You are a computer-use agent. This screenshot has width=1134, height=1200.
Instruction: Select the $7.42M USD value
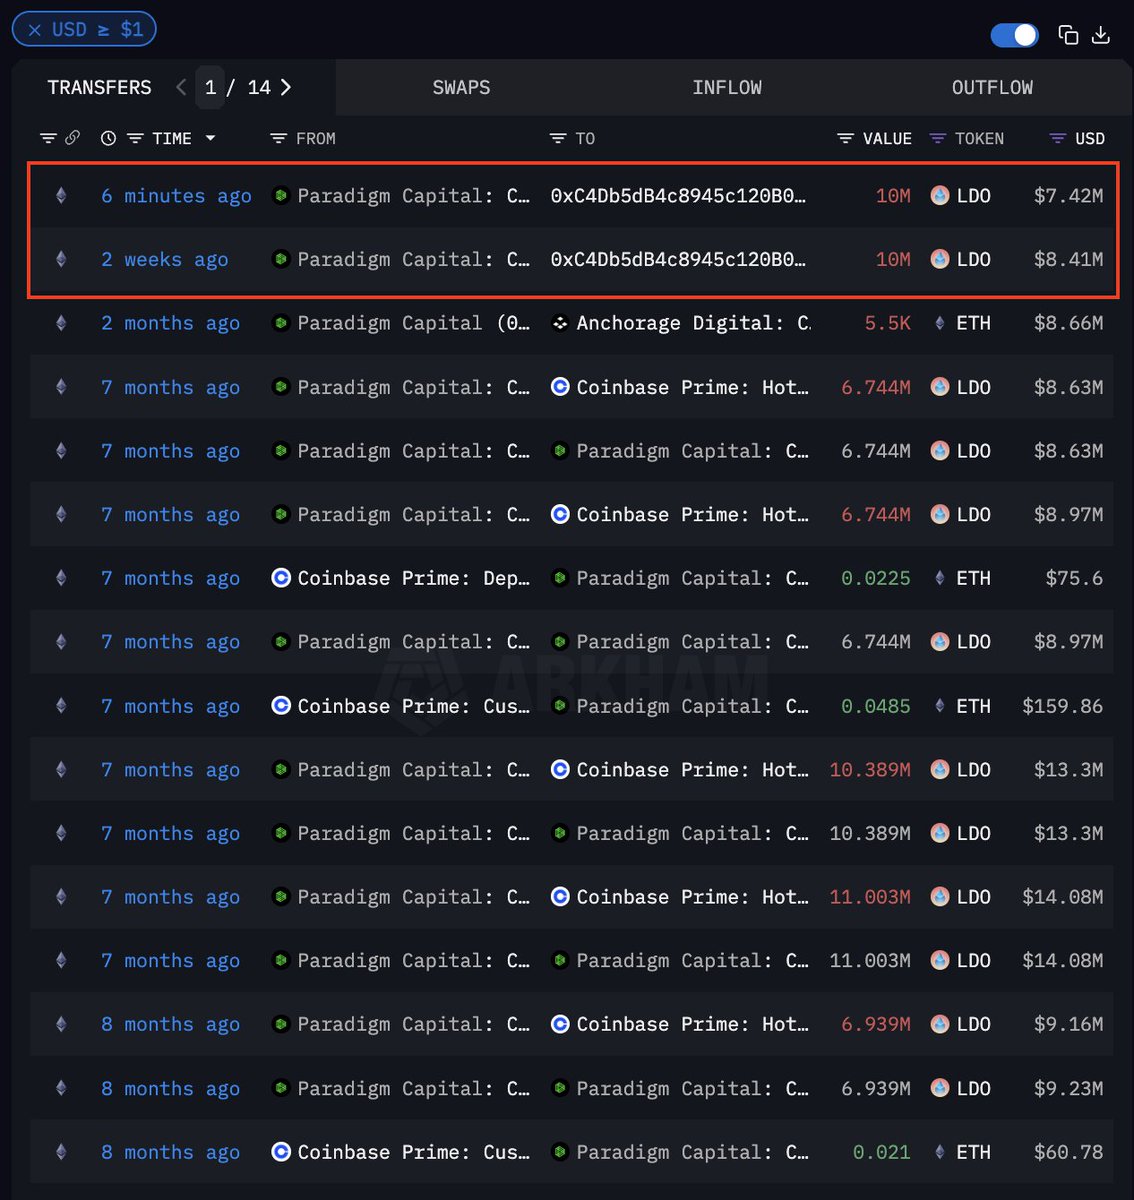point(1068,196)
